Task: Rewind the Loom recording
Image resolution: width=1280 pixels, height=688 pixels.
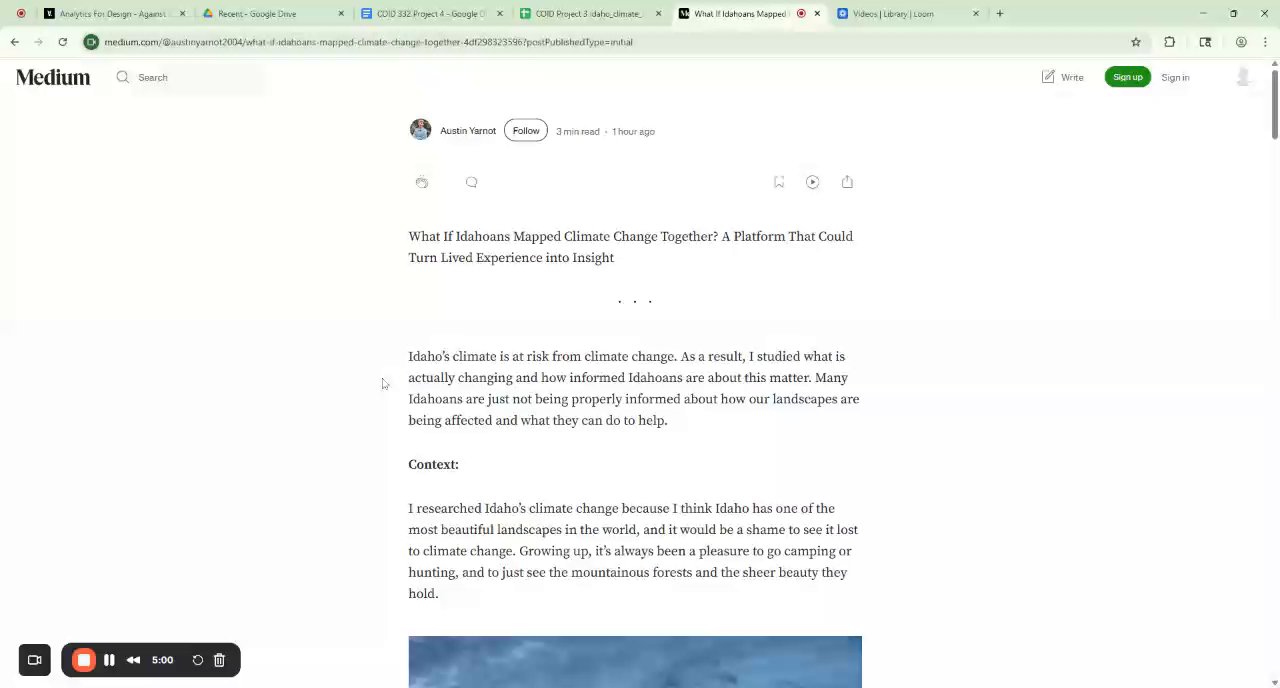Action: tap(133, 660)
